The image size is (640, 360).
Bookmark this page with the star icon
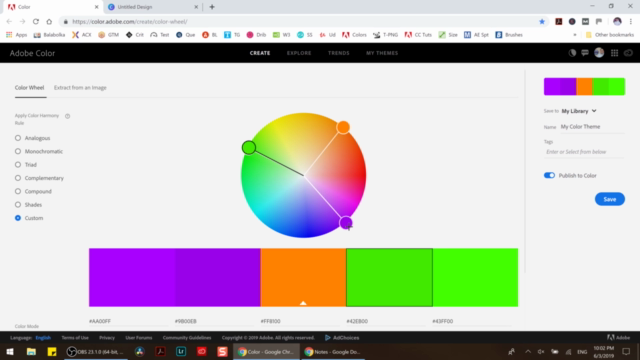(542, 22)
